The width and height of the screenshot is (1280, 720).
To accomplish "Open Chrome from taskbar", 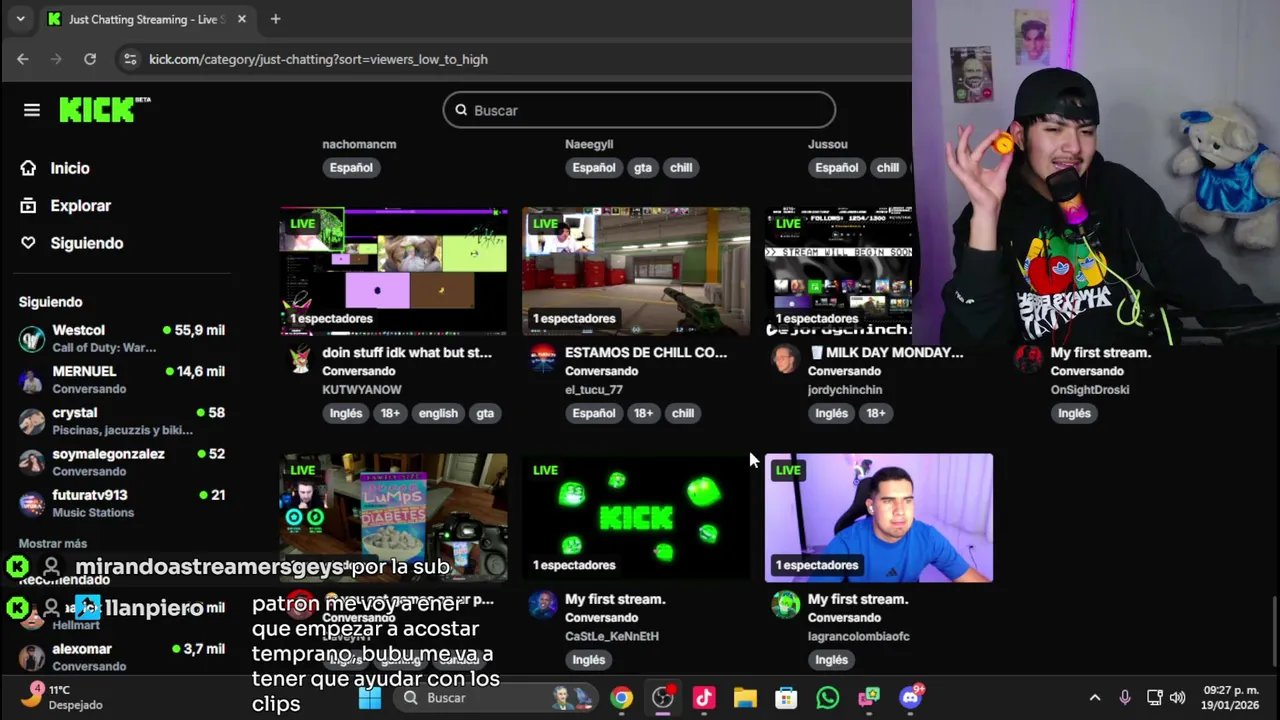I will click(622, 698).
